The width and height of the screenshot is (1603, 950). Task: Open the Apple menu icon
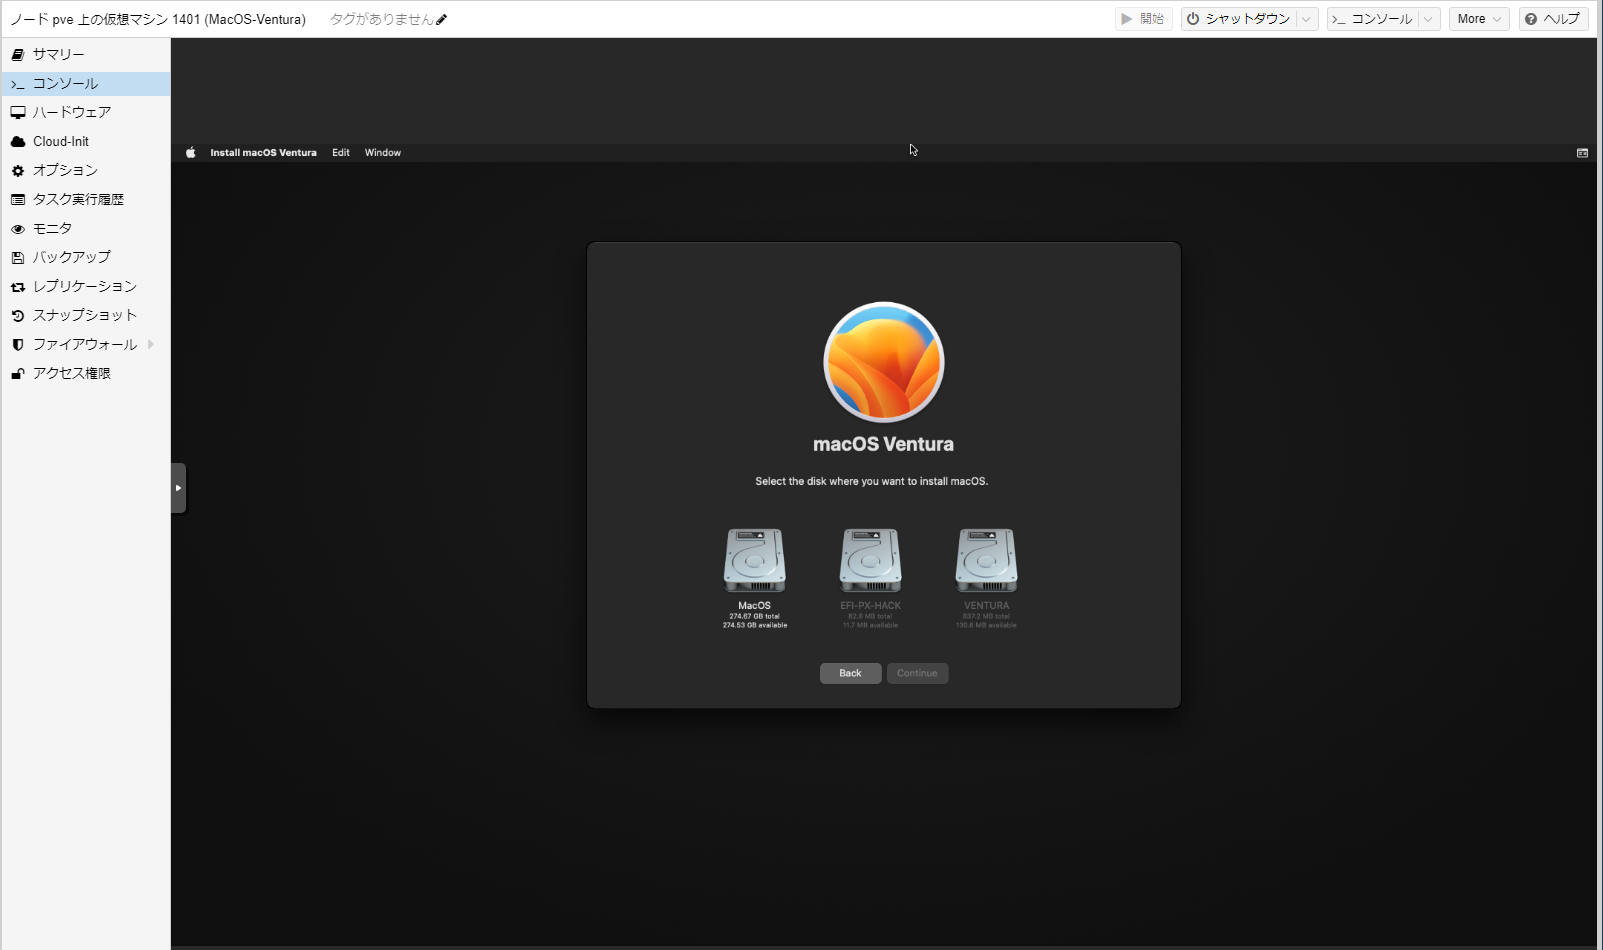pyautogui.click(x=191, y=153)
